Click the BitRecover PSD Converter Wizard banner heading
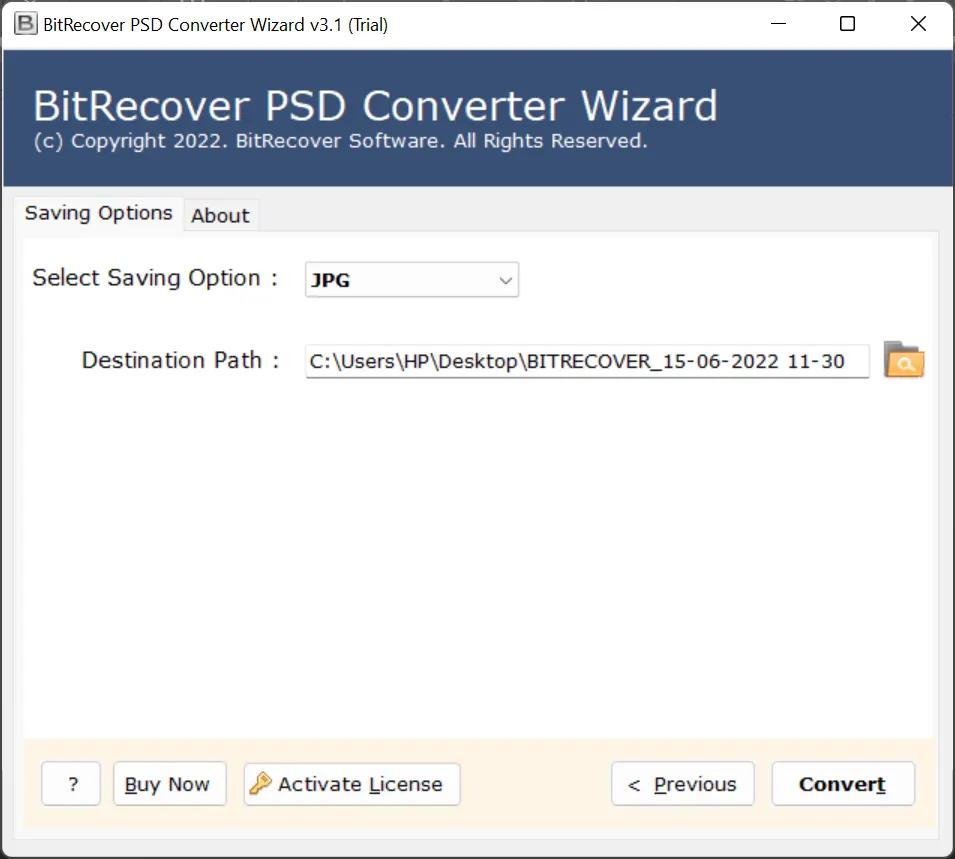This screenshot has height=859, width=955. pos(375,105)
